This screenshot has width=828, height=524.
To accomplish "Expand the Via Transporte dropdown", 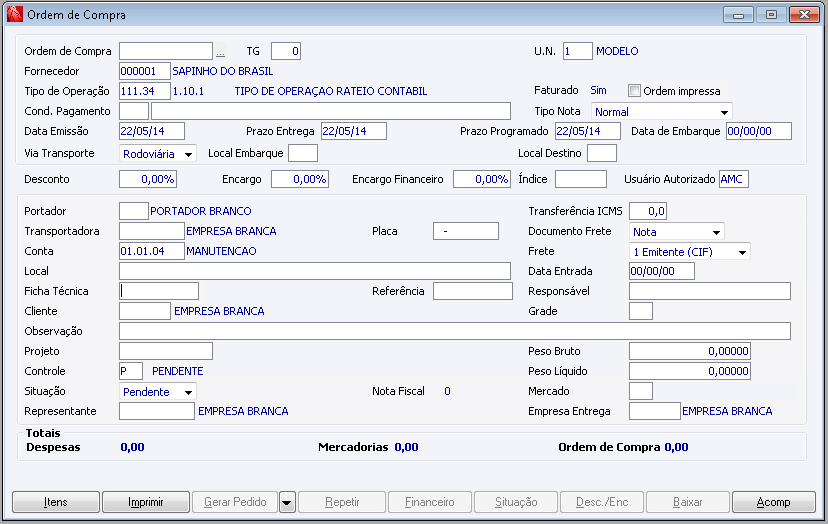I will [x=189, y=154].
